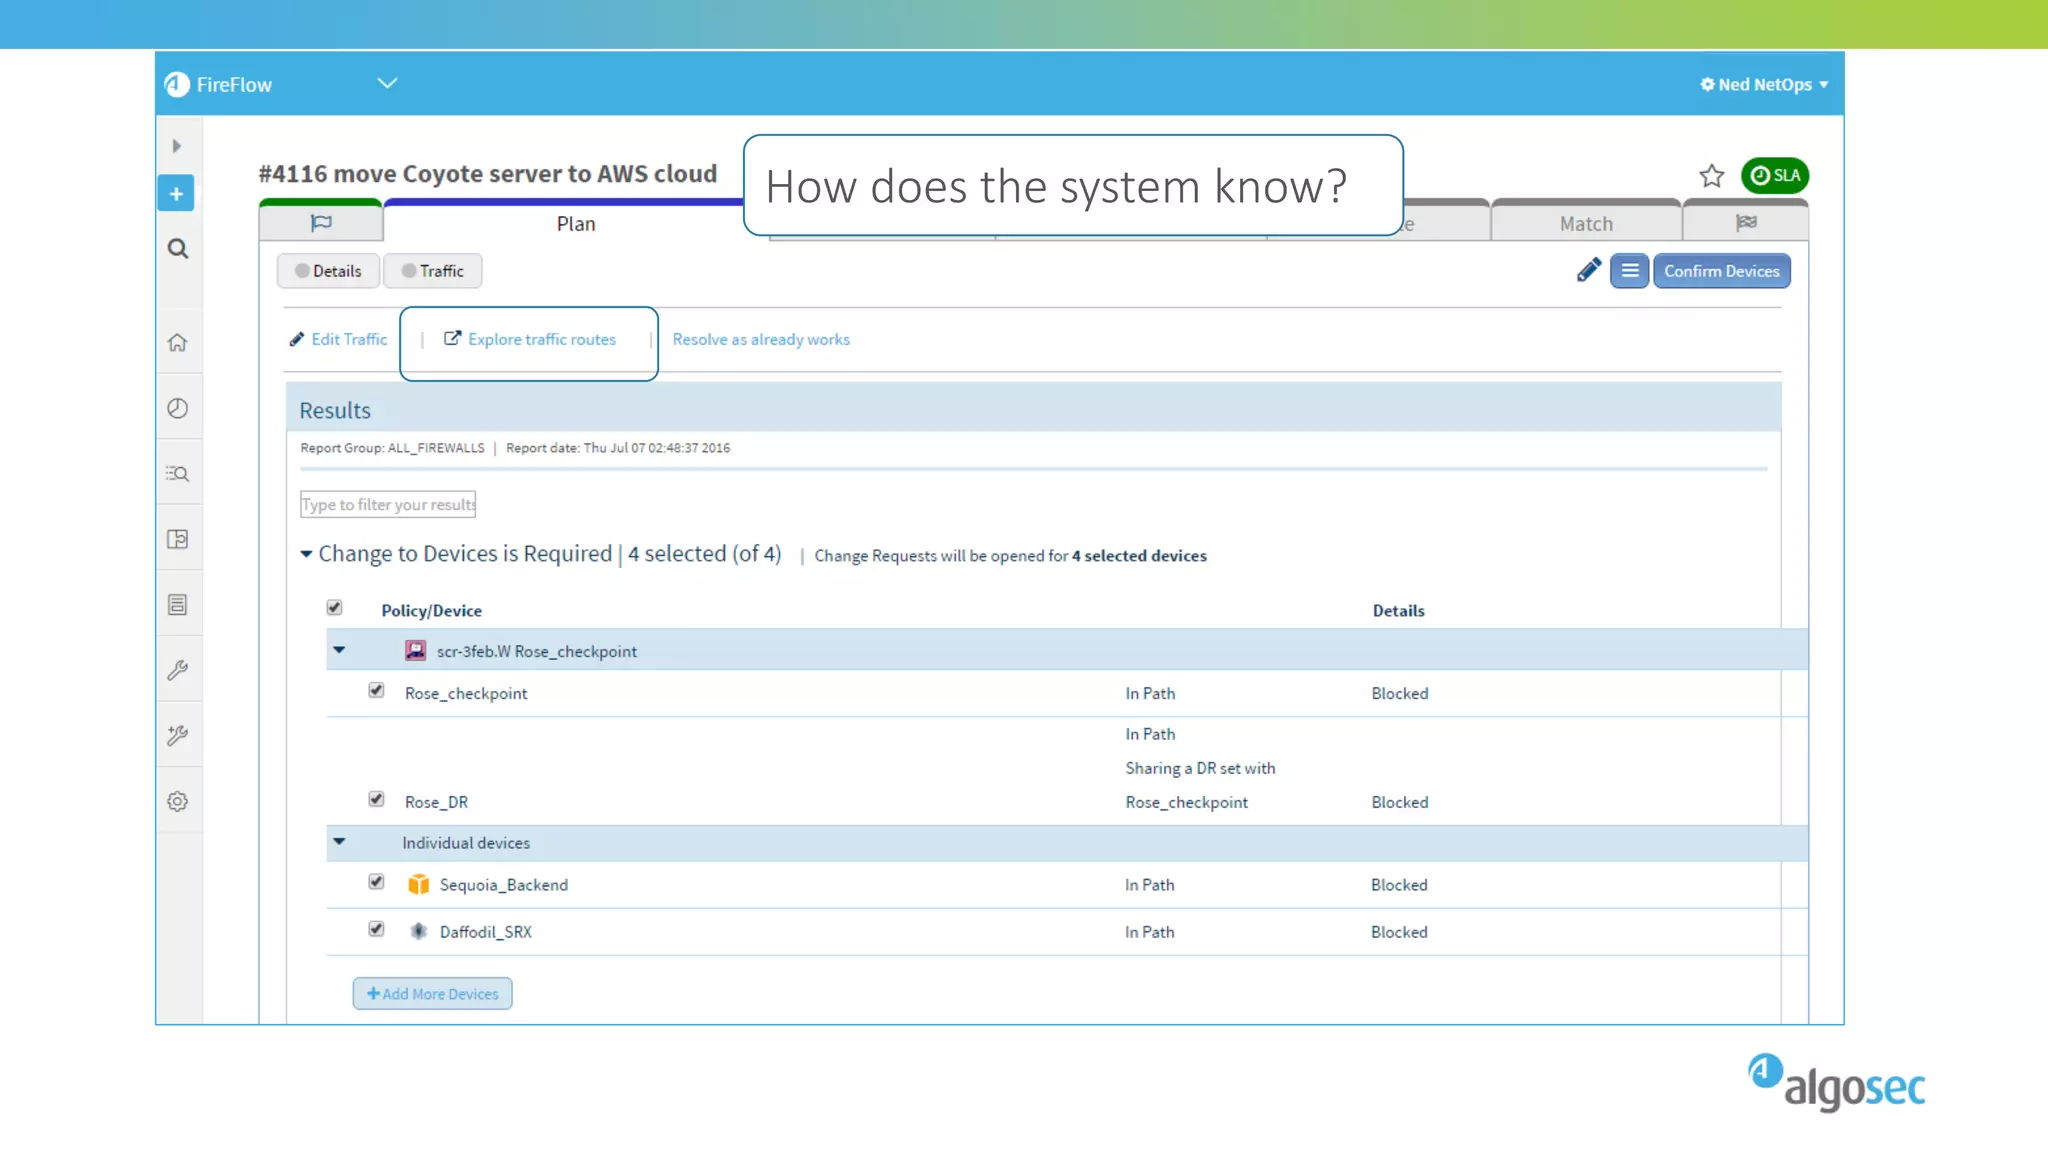Open the document list sidebar icon
Screen dimensions: 2048x1152
[178, 605]
